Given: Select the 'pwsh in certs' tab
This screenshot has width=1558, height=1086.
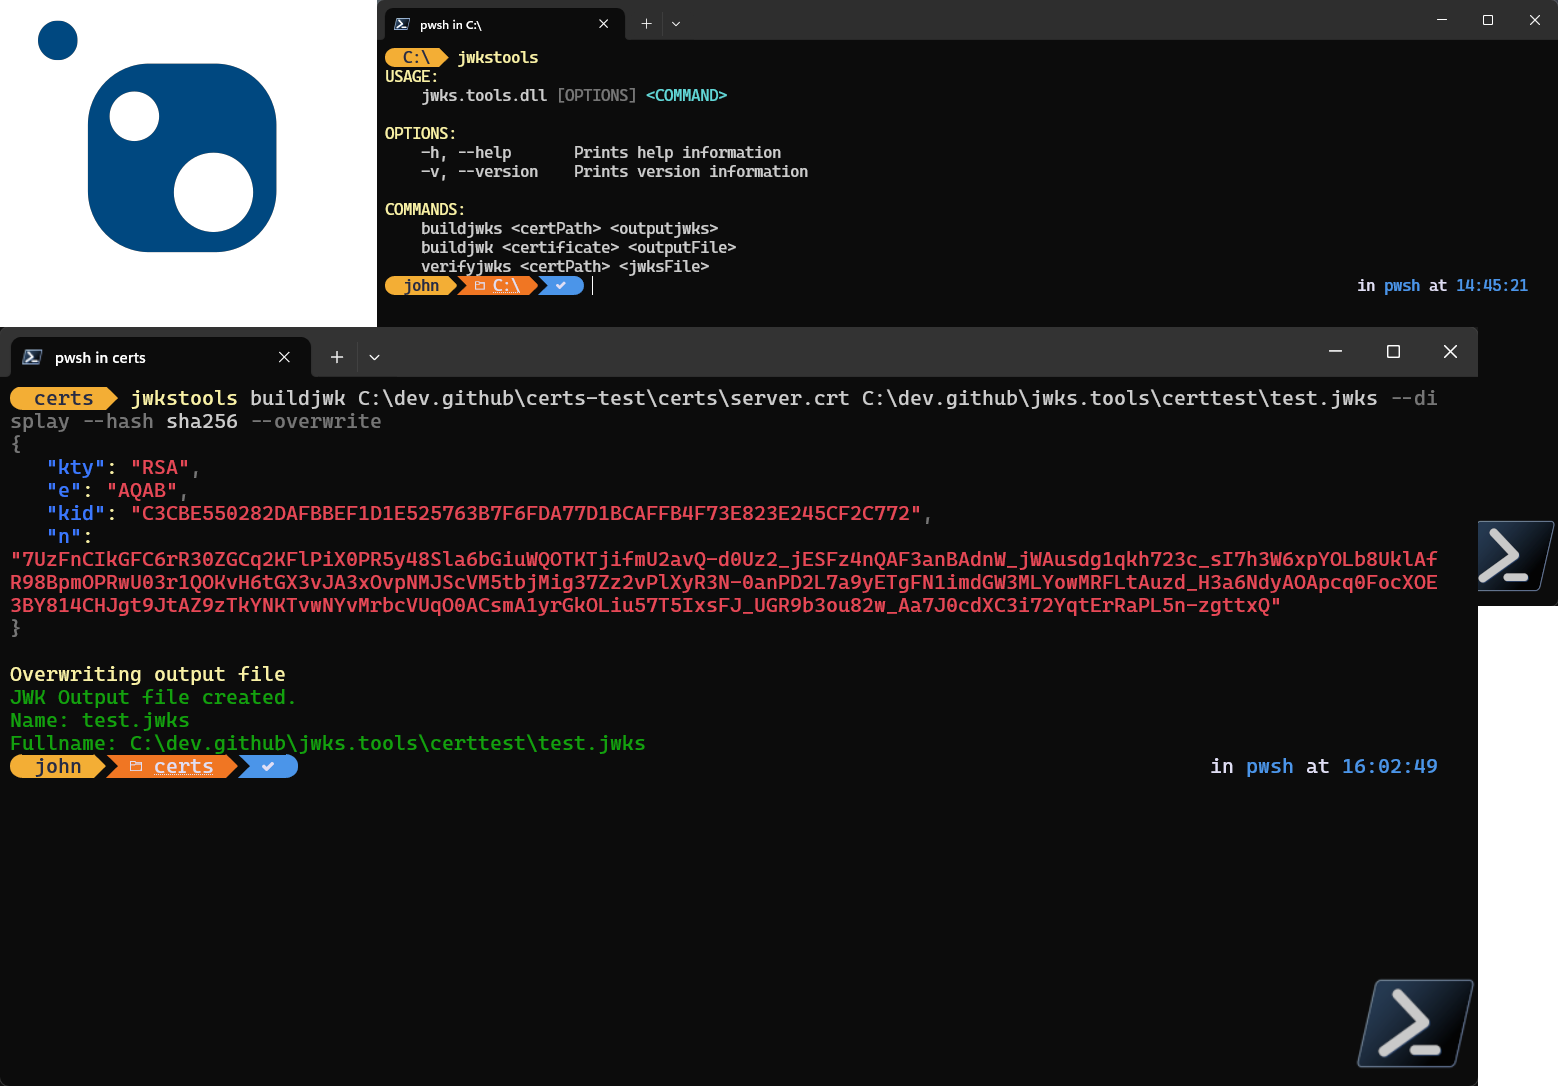Looking at the screenshot, I should coord(160,357).
